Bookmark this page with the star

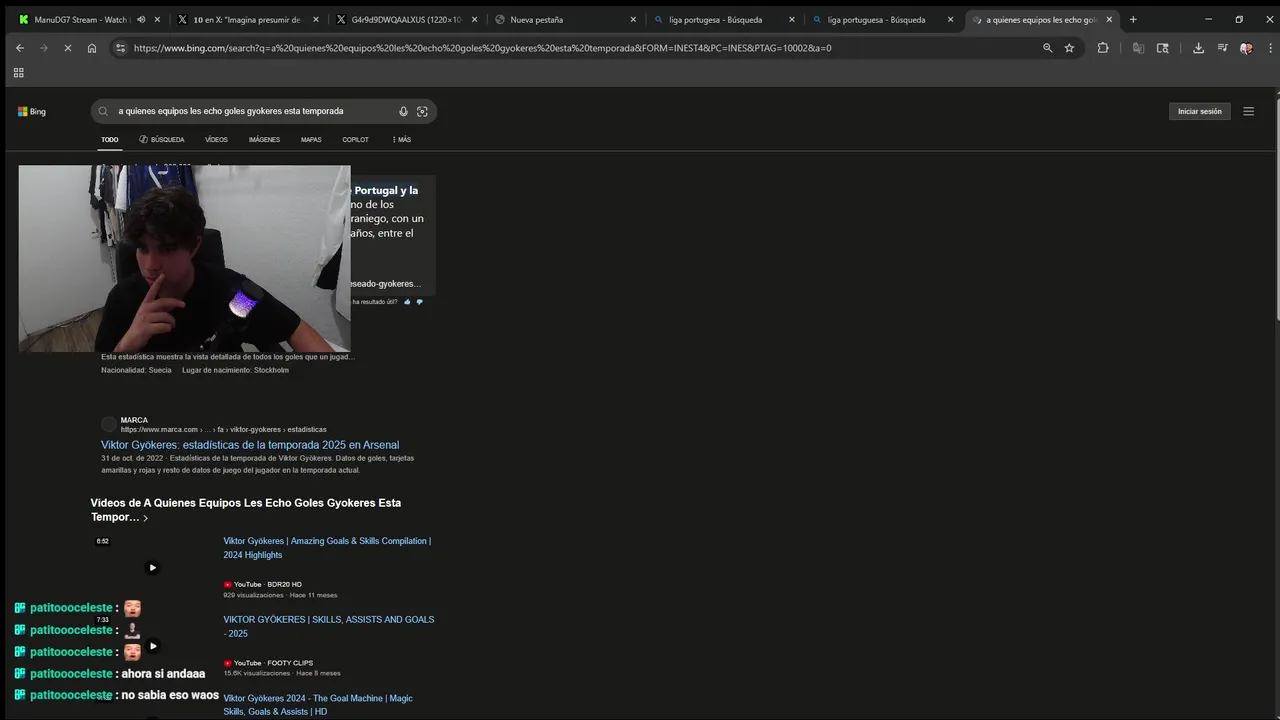tap(1069, 48)
